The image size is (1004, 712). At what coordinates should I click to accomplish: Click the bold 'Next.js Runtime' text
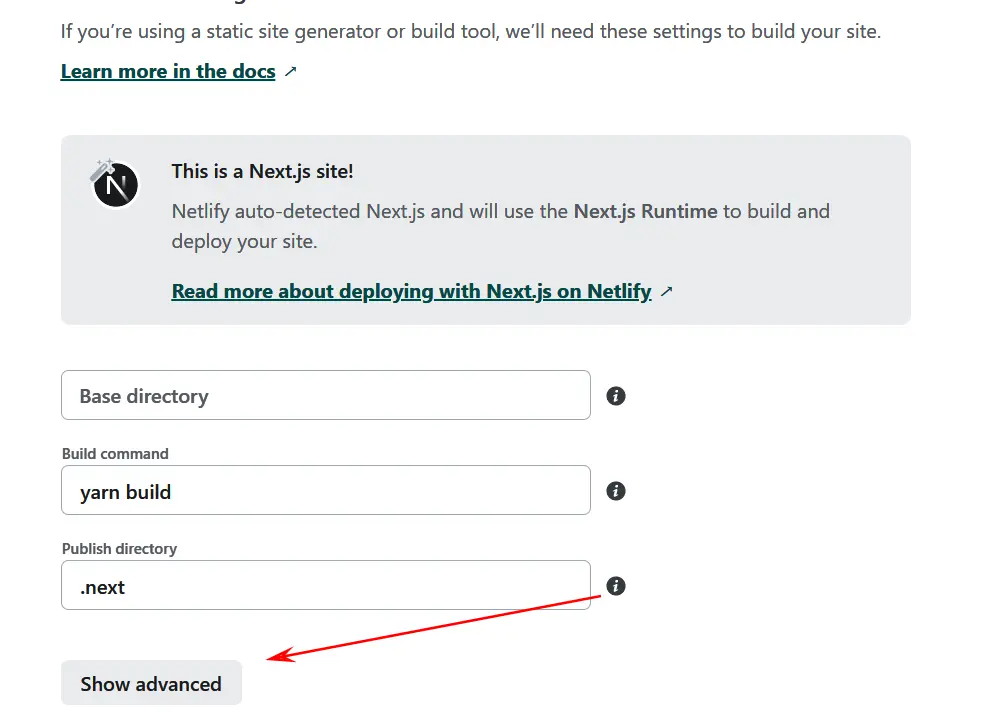[645, 211]
